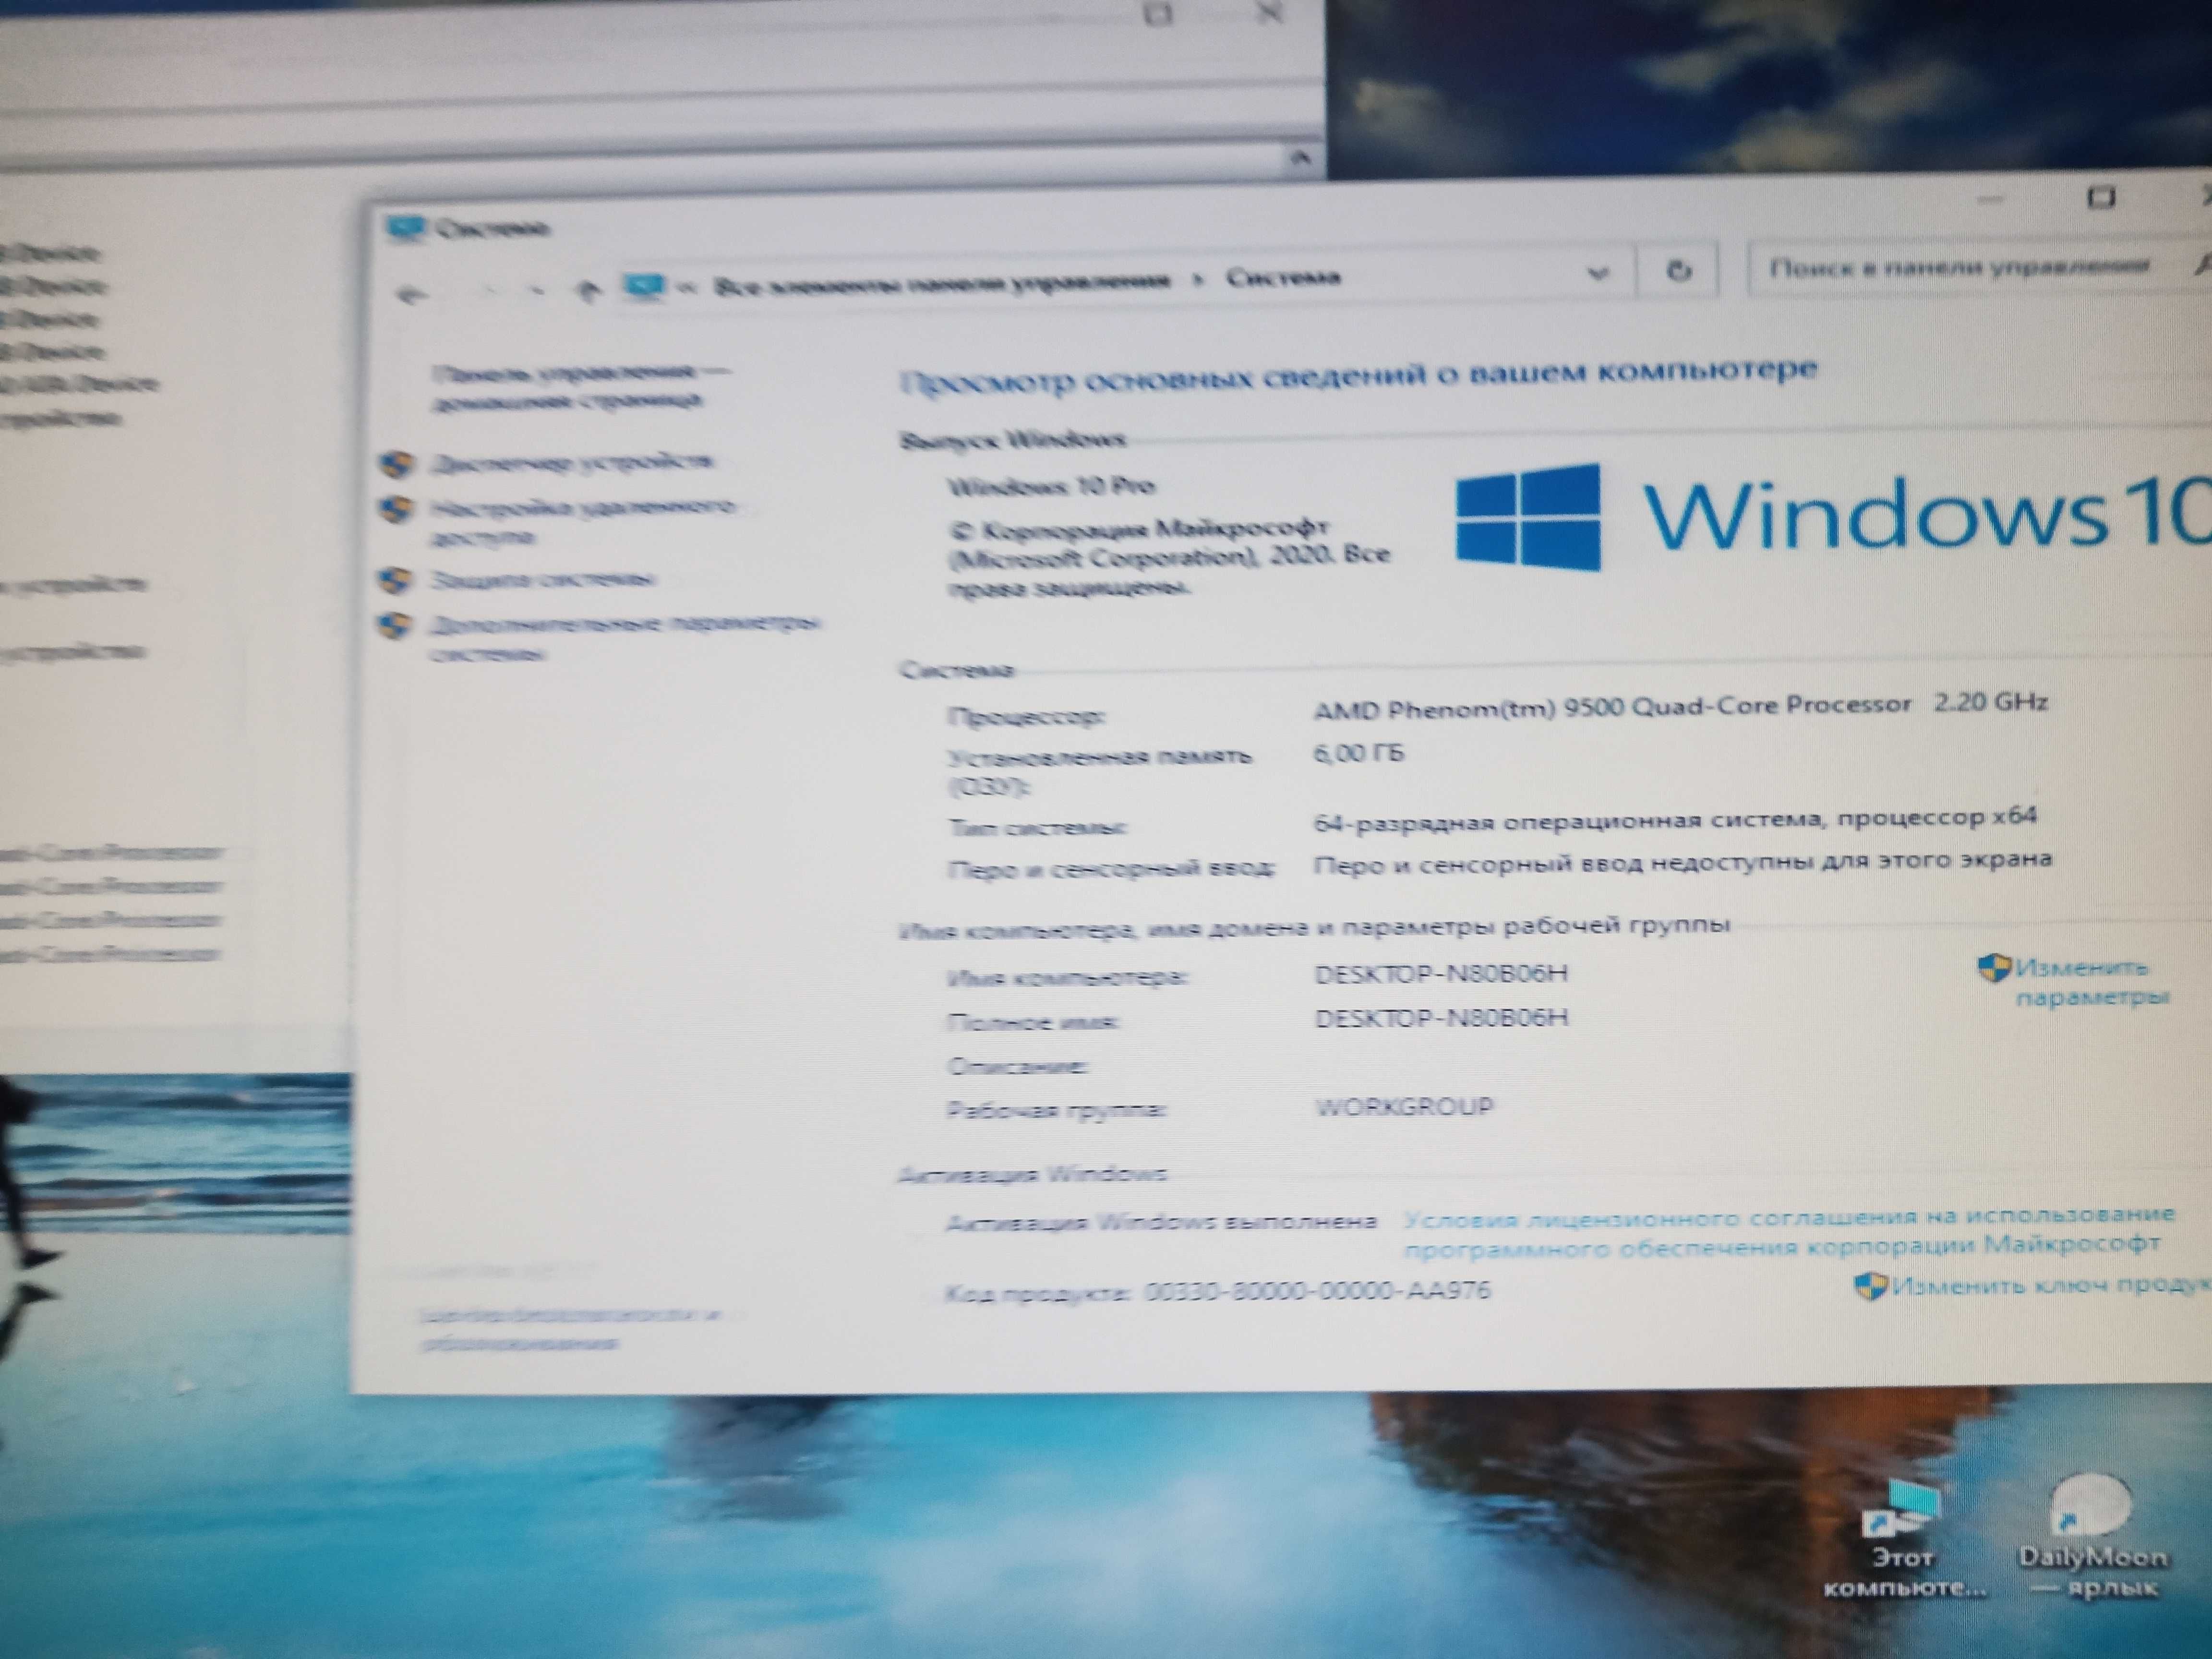Click Перо и сенсорный ввод недоступны text
Viewport: 2212px width, 1659px height.
(1682, 862)
